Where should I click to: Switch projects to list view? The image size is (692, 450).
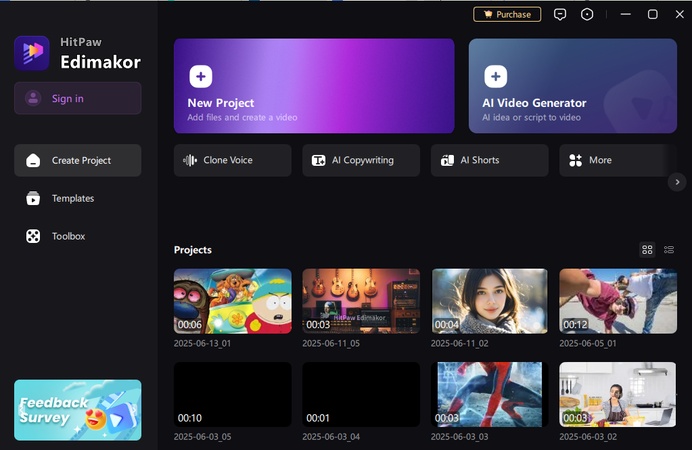coord(669,249)
